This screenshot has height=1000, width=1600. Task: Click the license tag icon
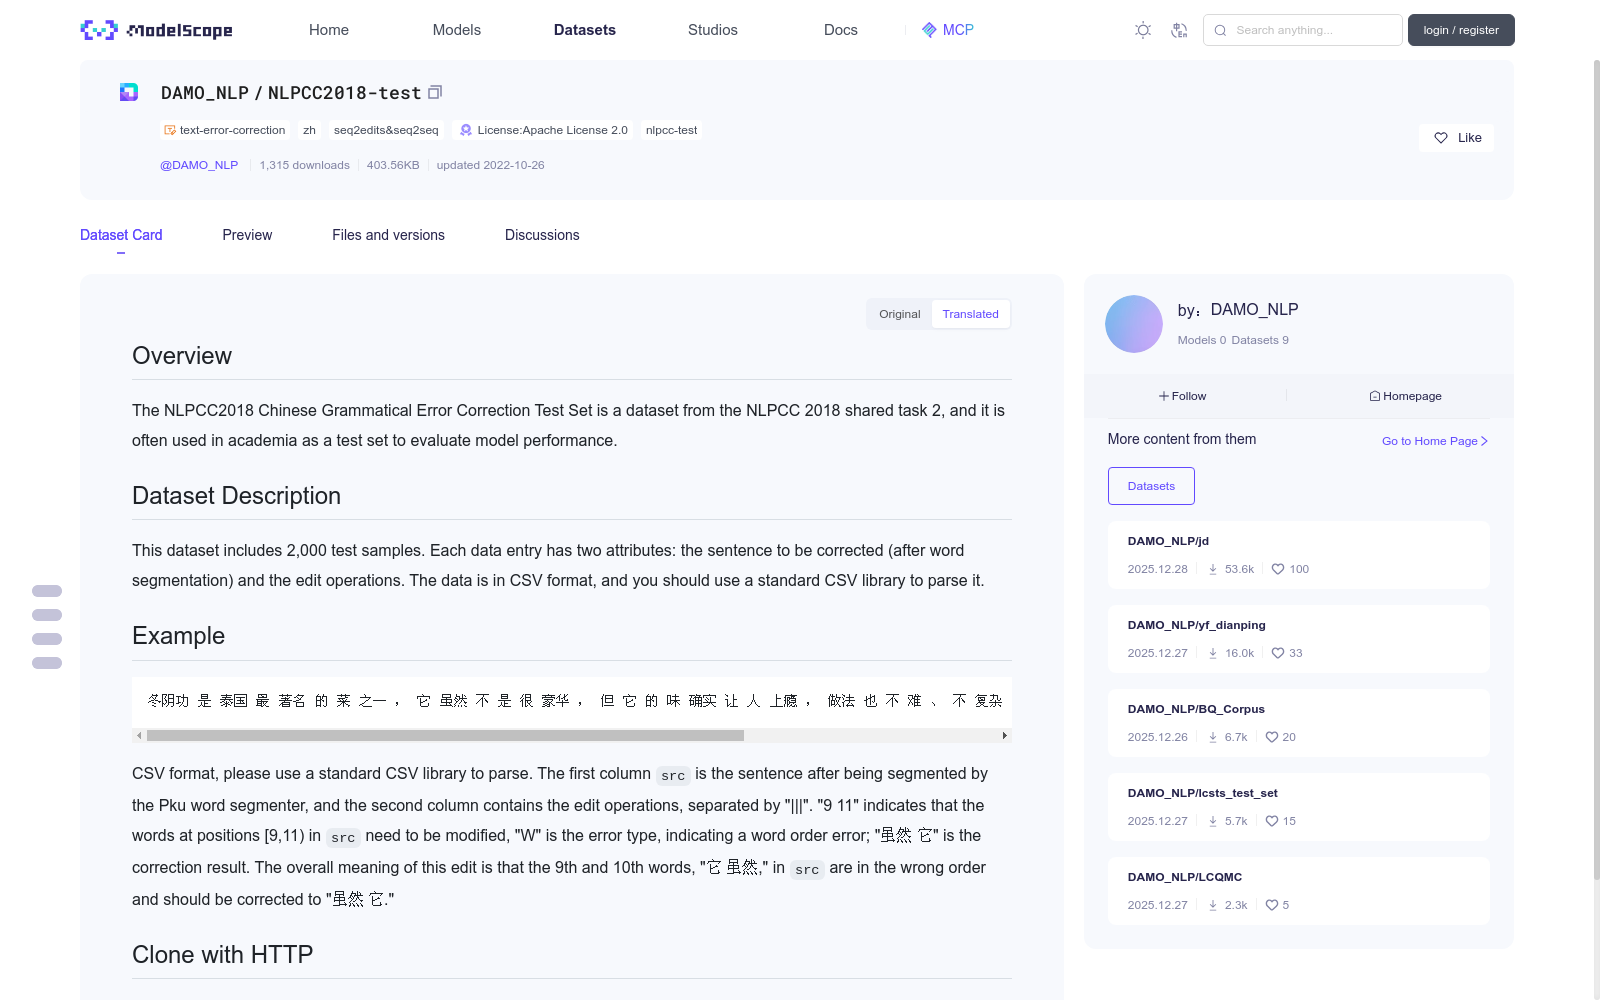pyautogui.click(x=465, y=130)
